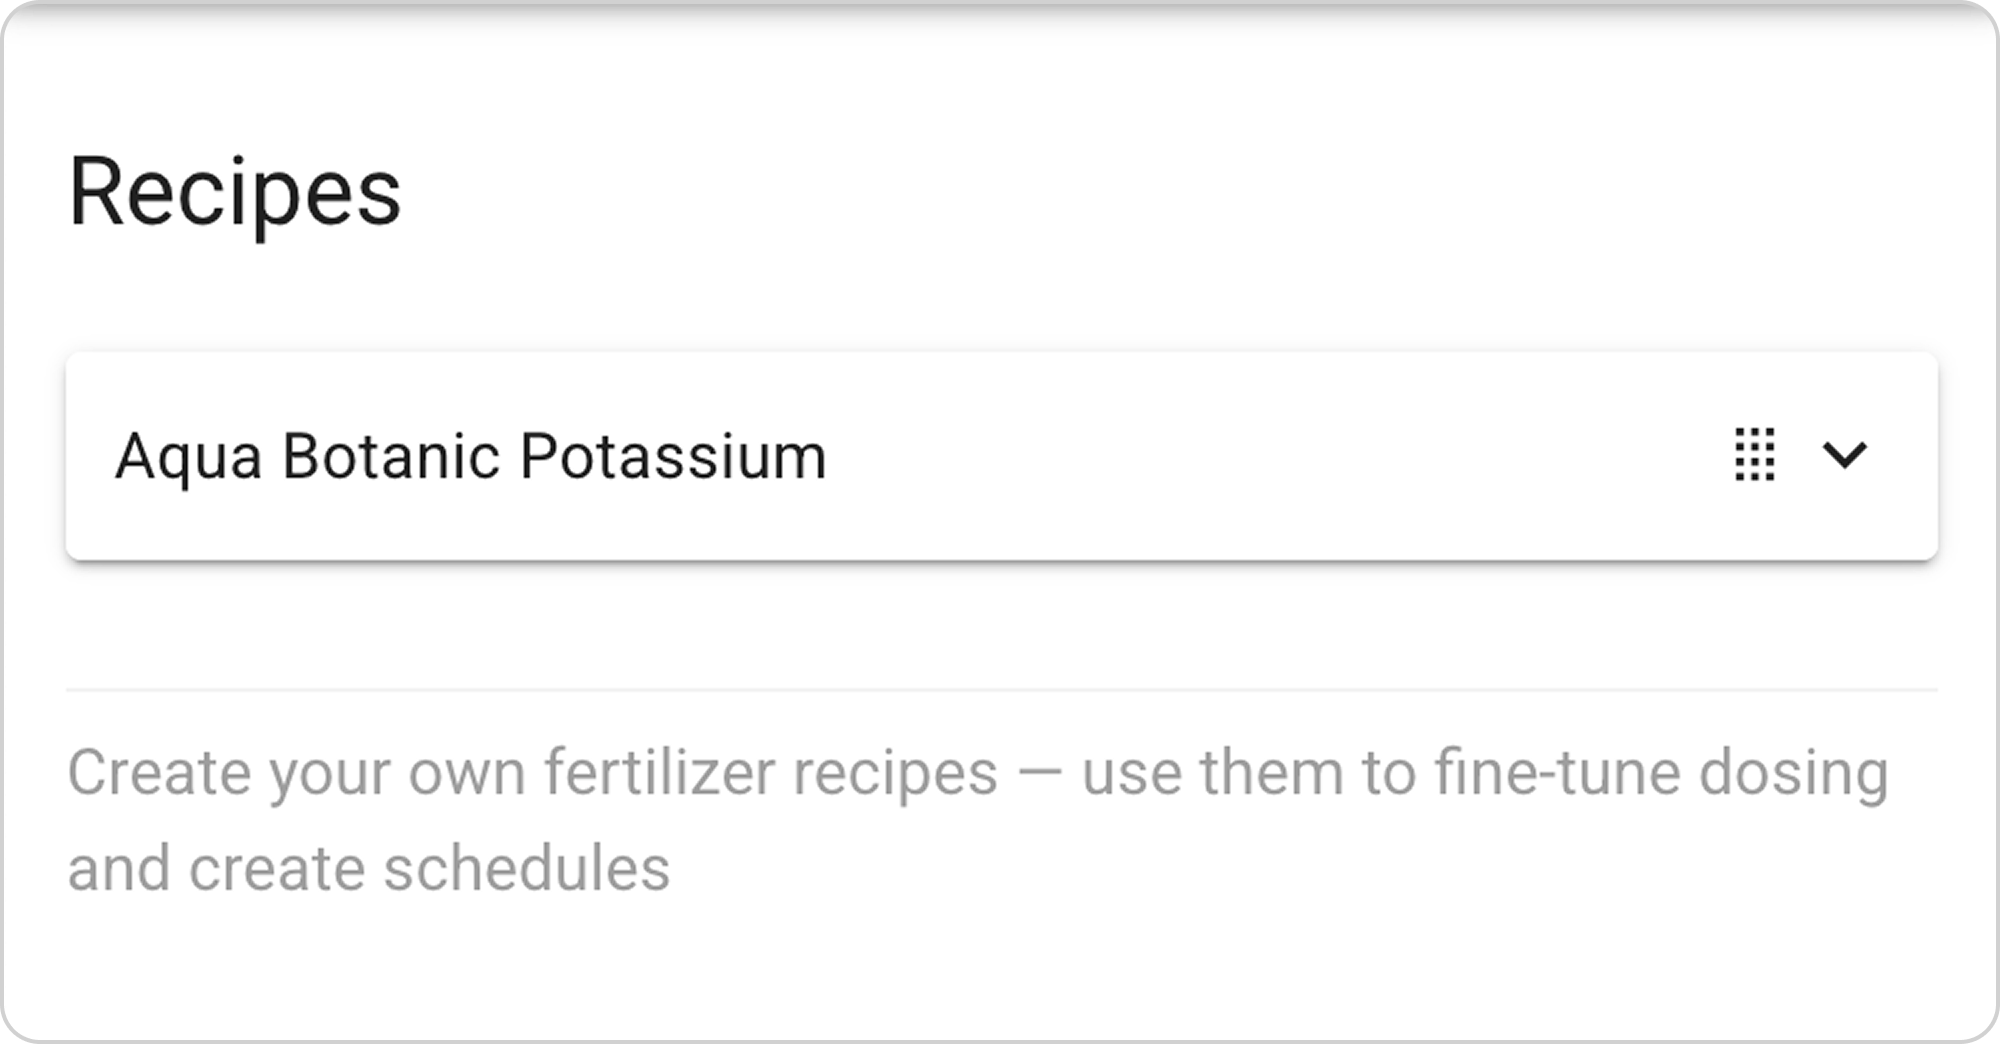Tap the grid dots icon left of chevron
2000x1044 pixels.
[1754, 455]
